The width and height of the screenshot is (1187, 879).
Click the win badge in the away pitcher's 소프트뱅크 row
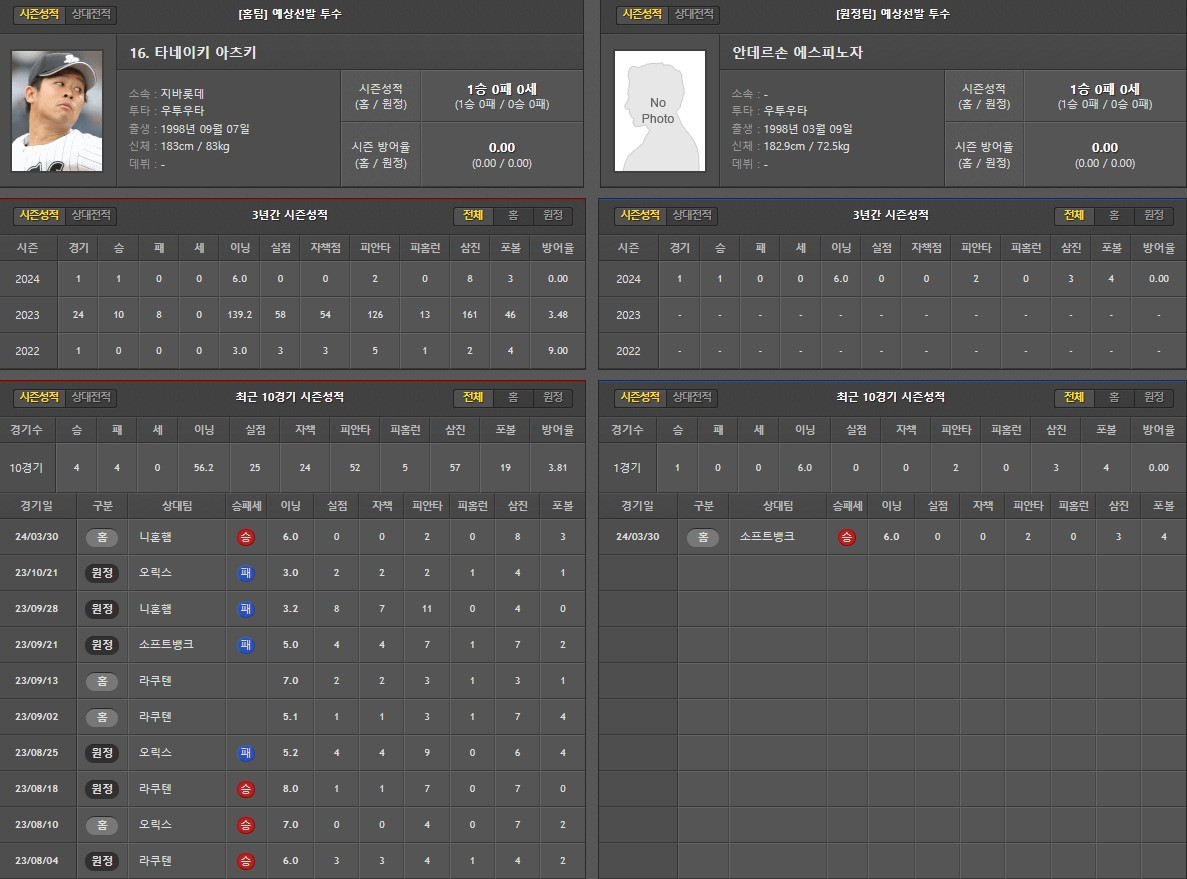click(x=846, y=538)
